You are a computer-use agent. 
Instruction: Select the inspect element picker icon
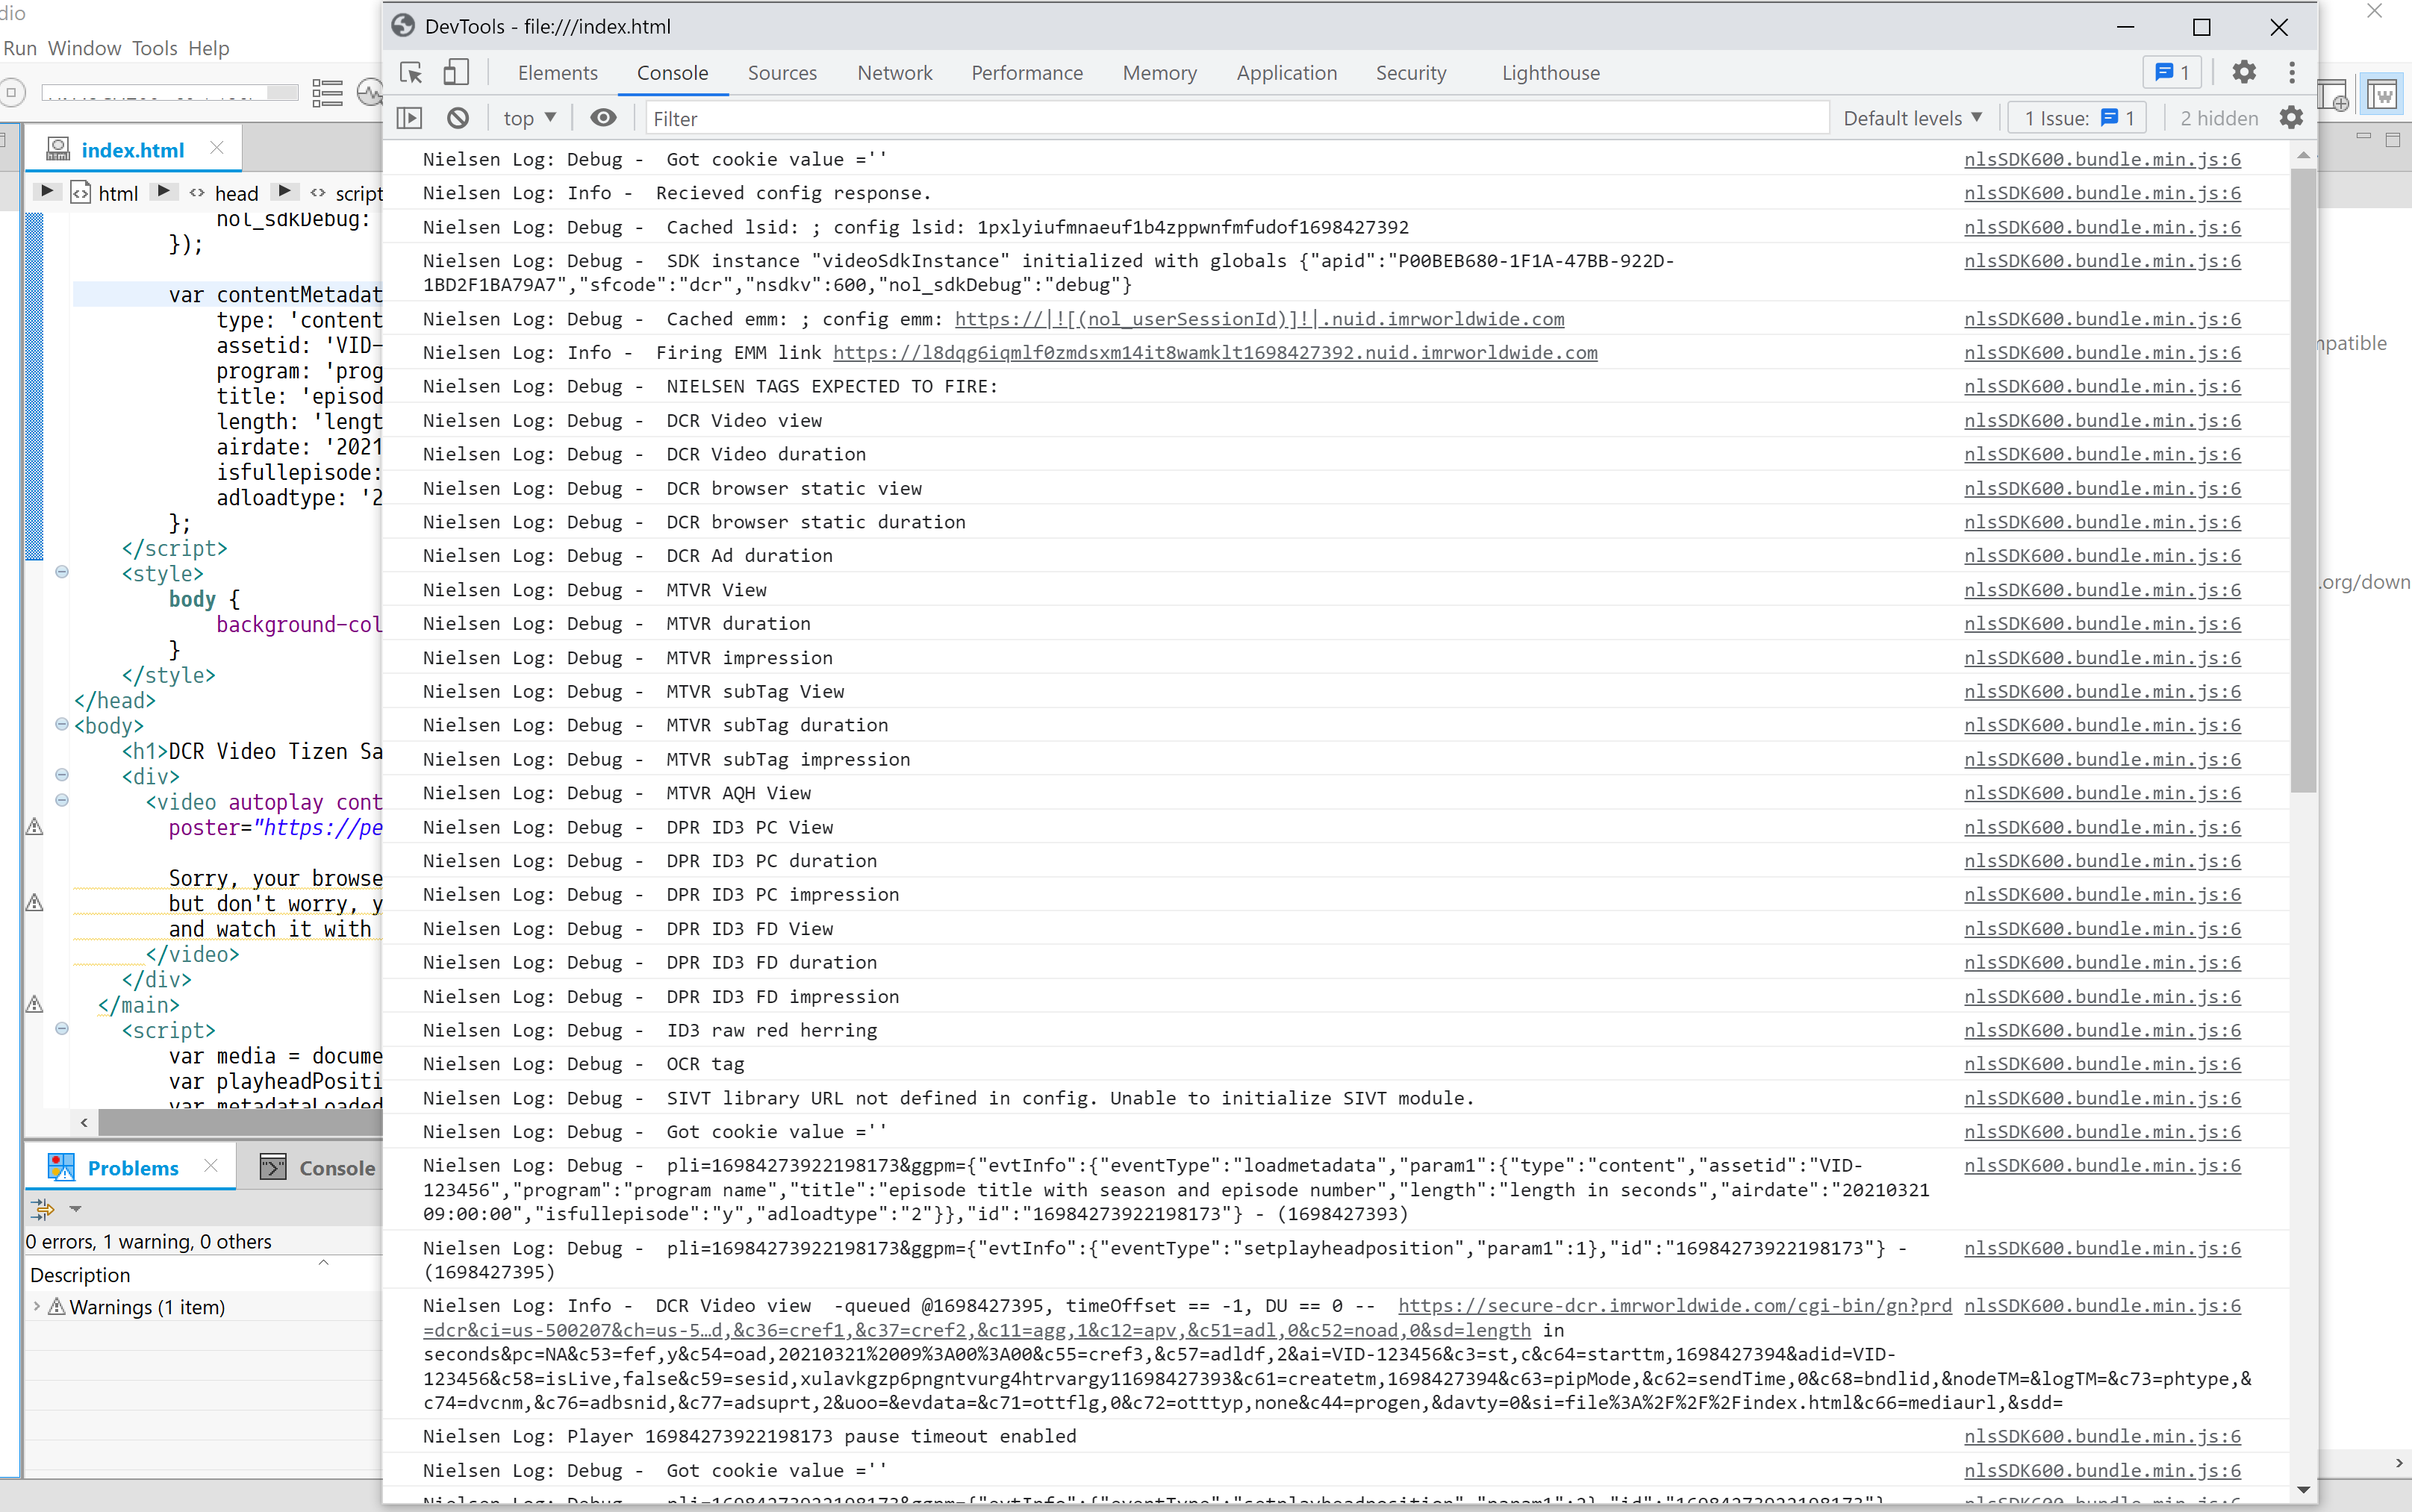click(411, 72)
